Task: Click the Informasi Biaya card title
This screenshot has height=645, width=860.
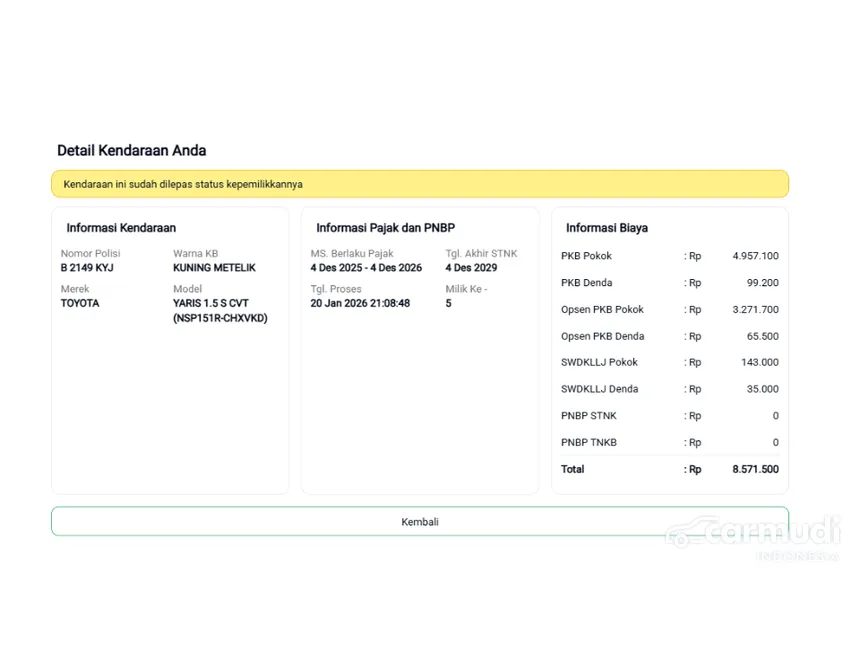Action: (606, 228)
